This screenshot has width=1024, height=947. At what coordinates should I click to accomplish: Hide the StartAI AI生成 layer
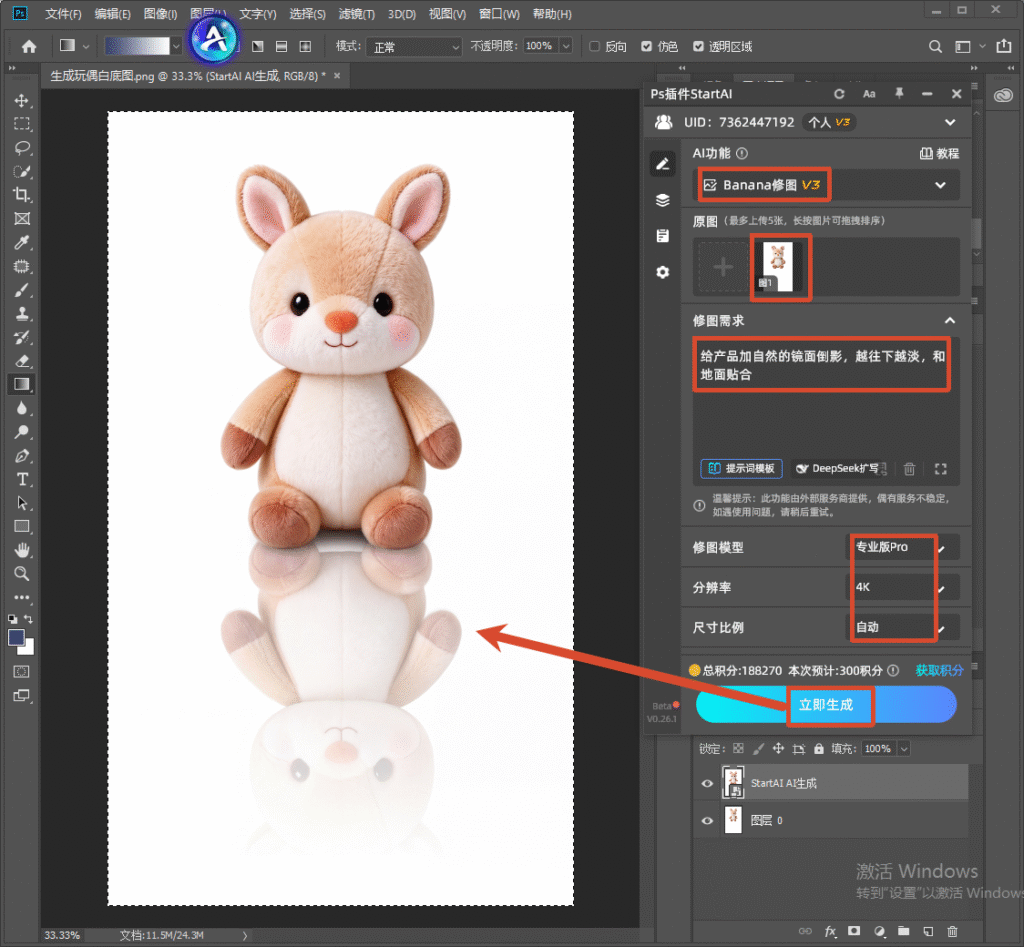click(x=707, y=783)
